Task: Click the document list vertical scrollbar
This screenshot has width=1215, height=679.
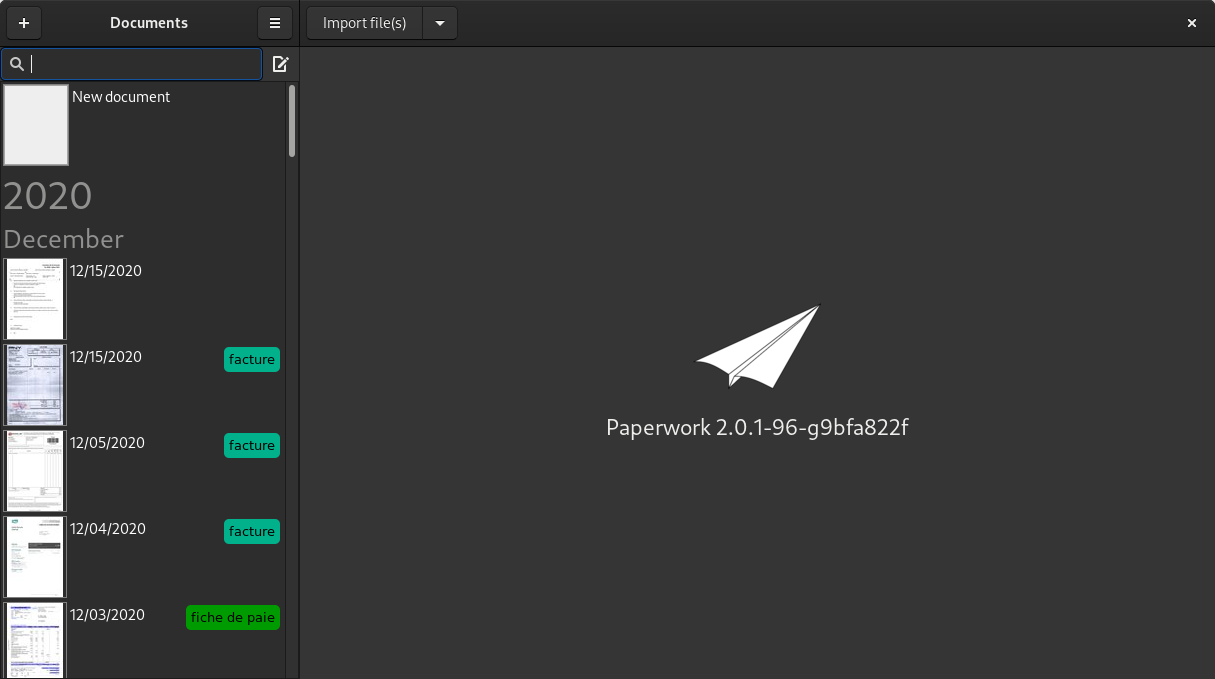Action: pyautogui.click(x=292, y=121)
